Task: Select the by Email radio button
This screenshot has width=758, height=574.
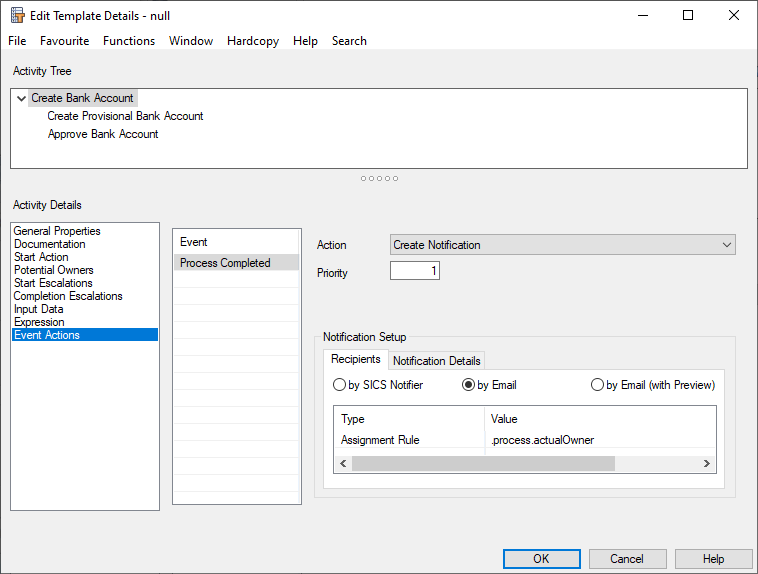Action: [468, 385]
